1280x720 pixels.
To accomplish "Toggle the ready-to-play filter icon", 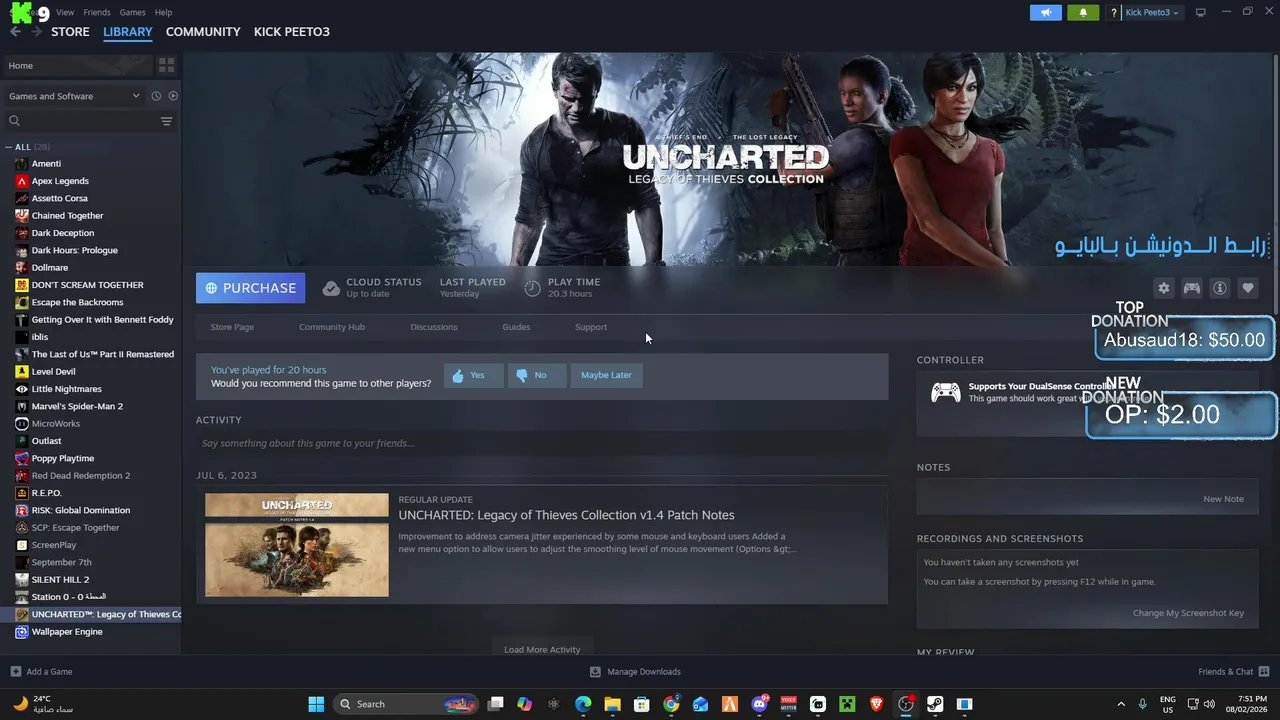I will pyautogui.click(x=173, y=96).
